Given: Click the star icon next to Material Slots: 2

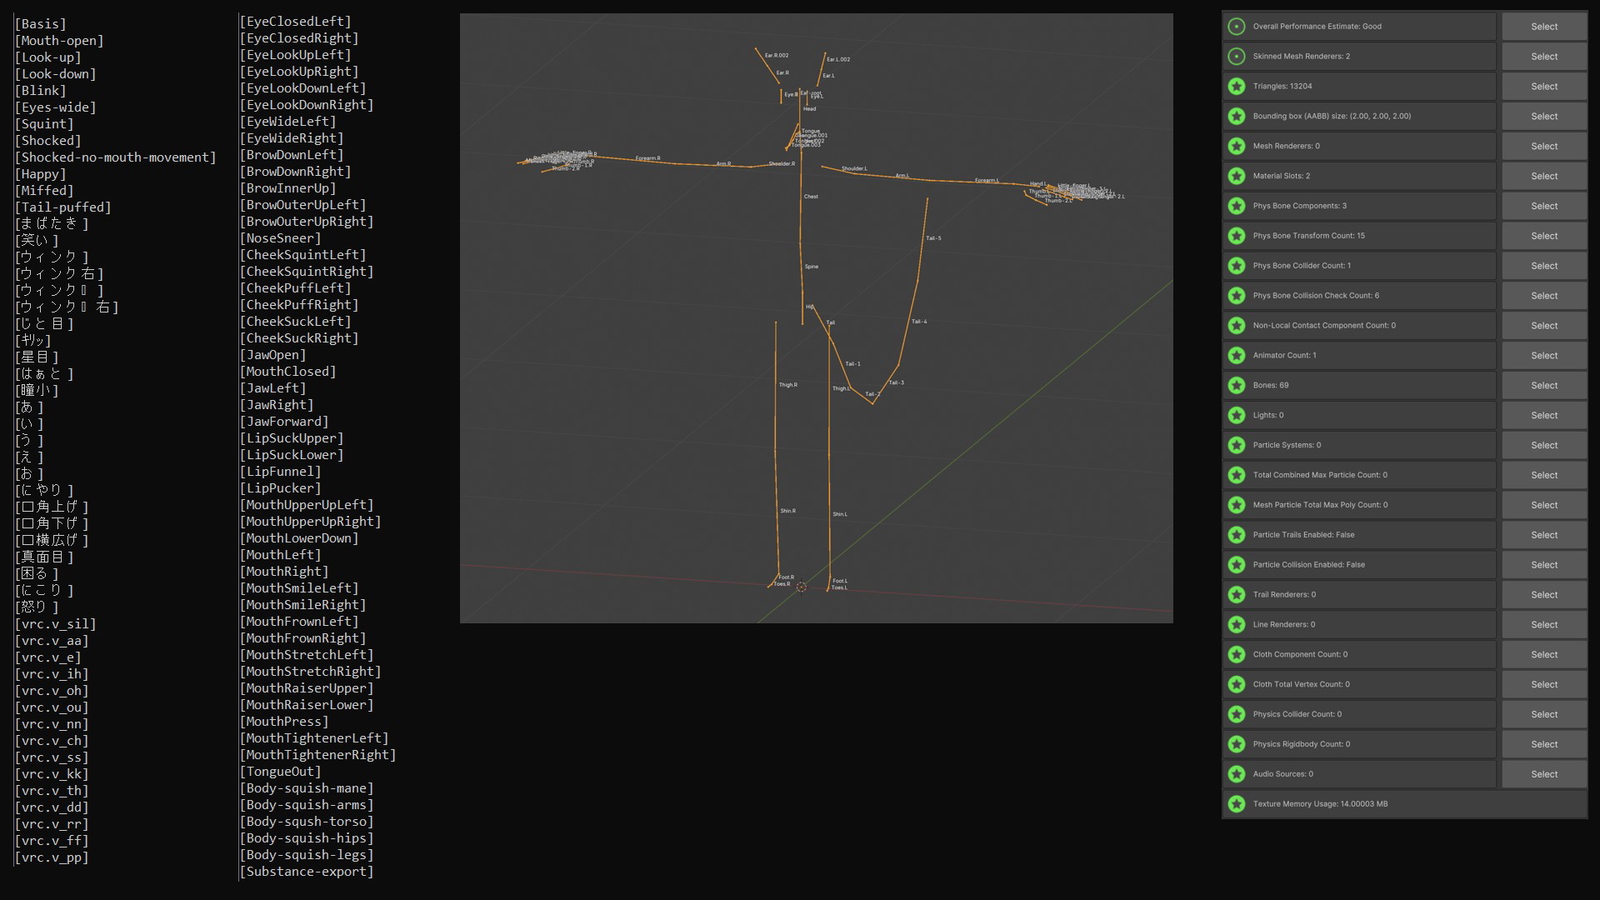Looking at the screenshot, I should coord(1237,176).
